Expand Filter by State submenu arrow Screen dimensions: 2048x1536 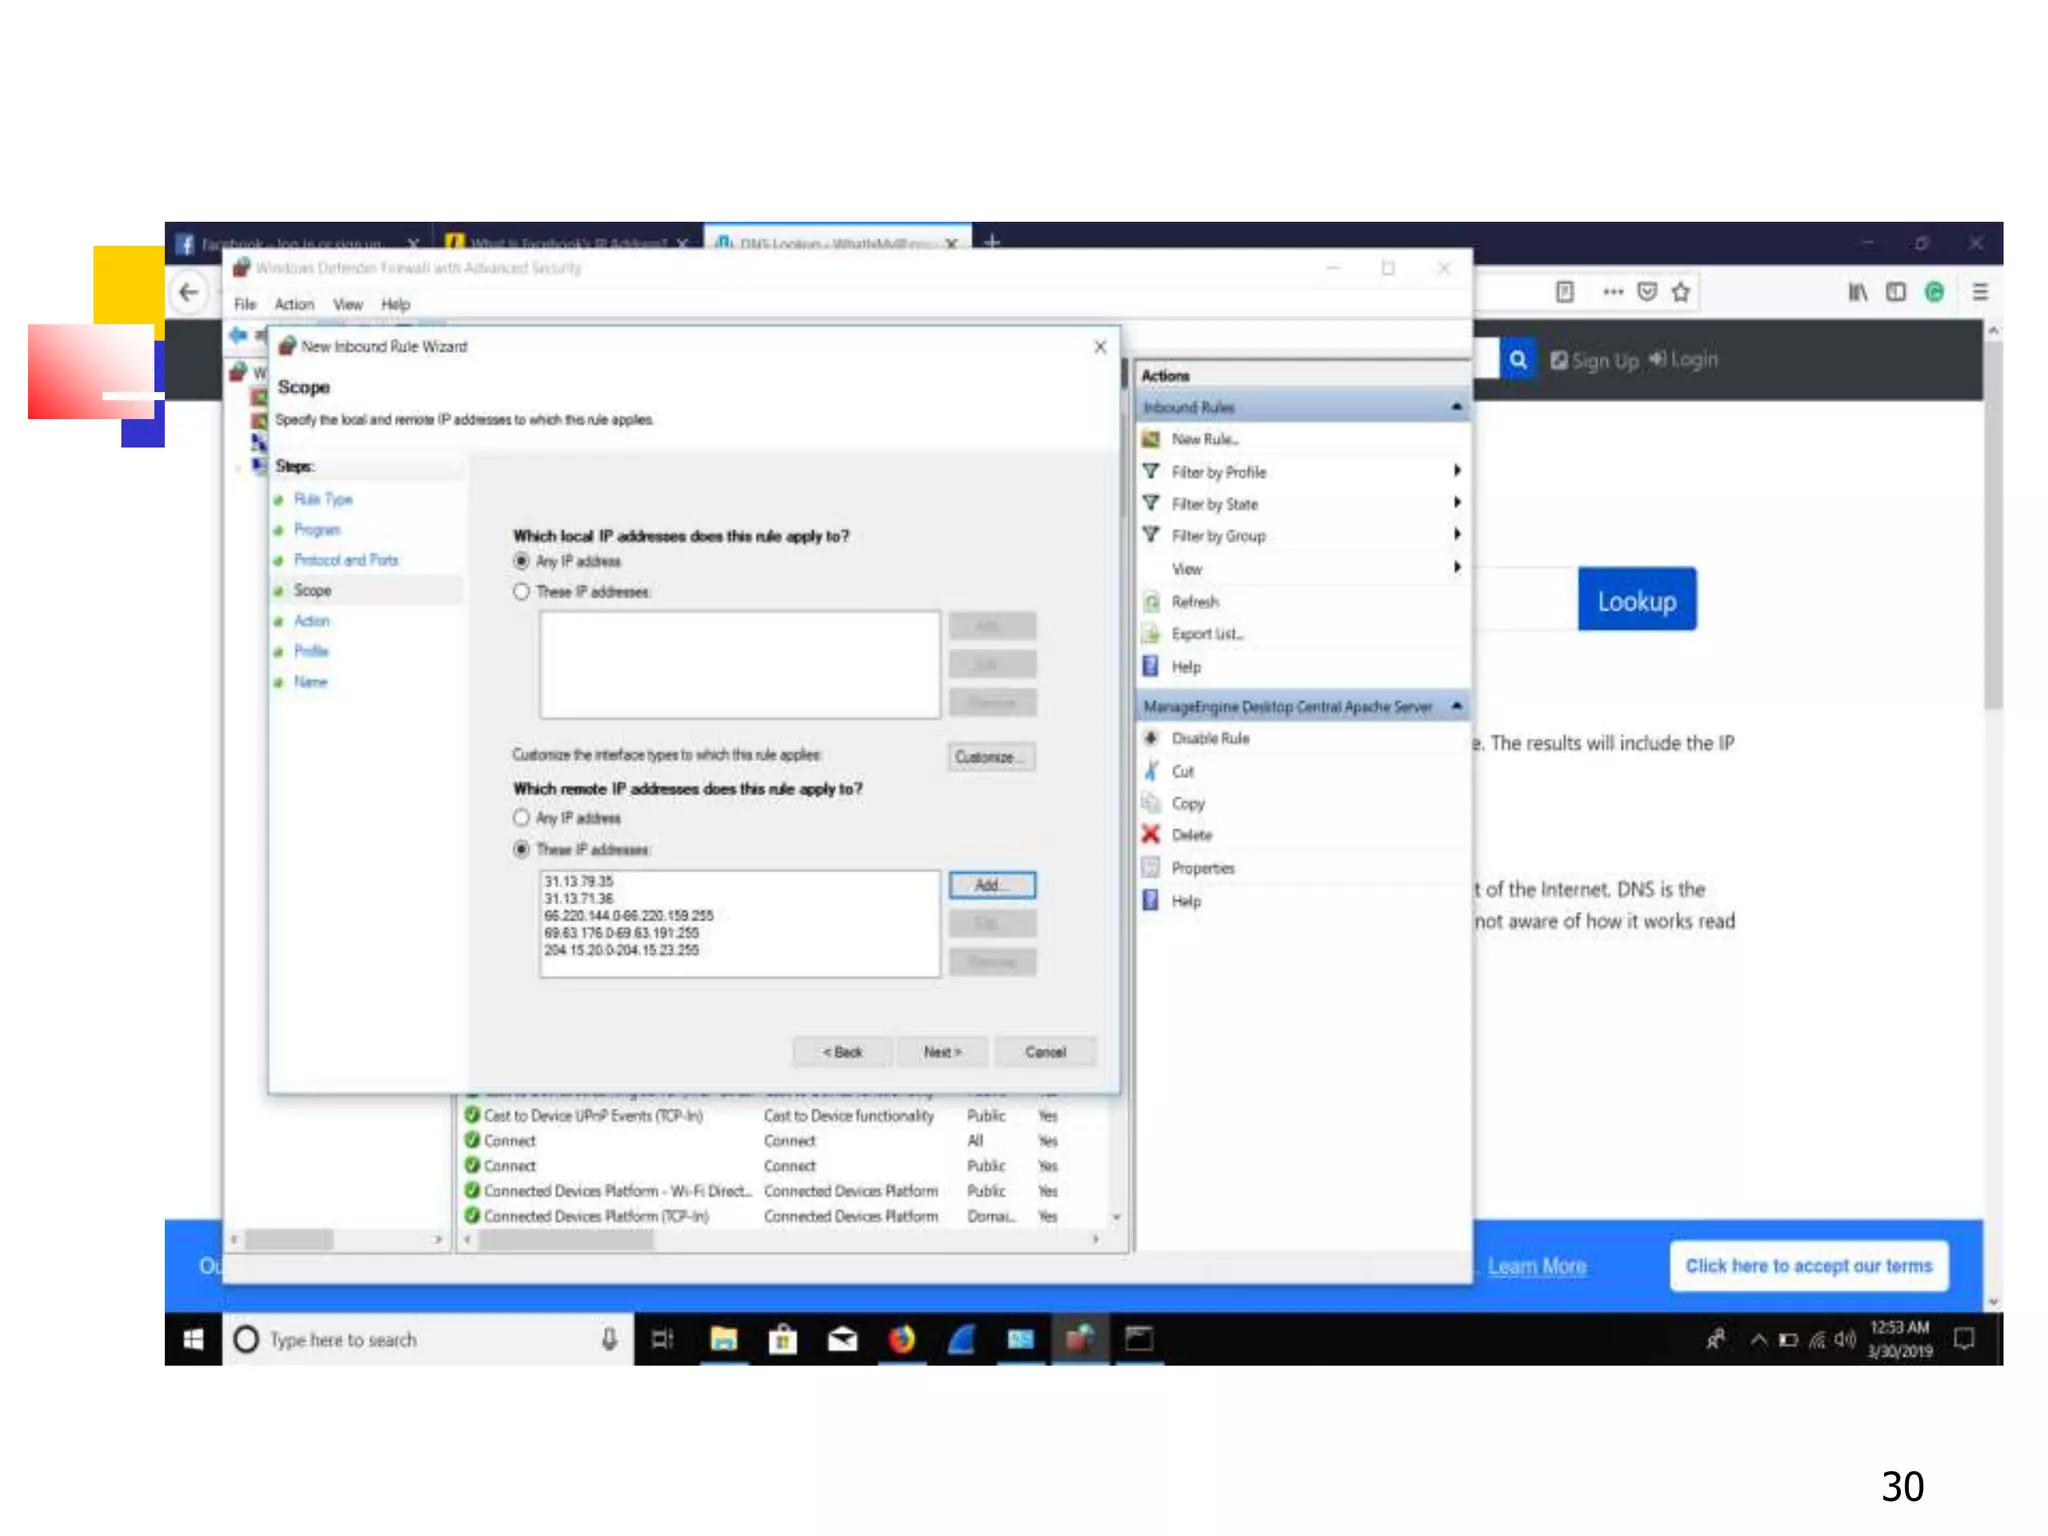point(1457,503)
